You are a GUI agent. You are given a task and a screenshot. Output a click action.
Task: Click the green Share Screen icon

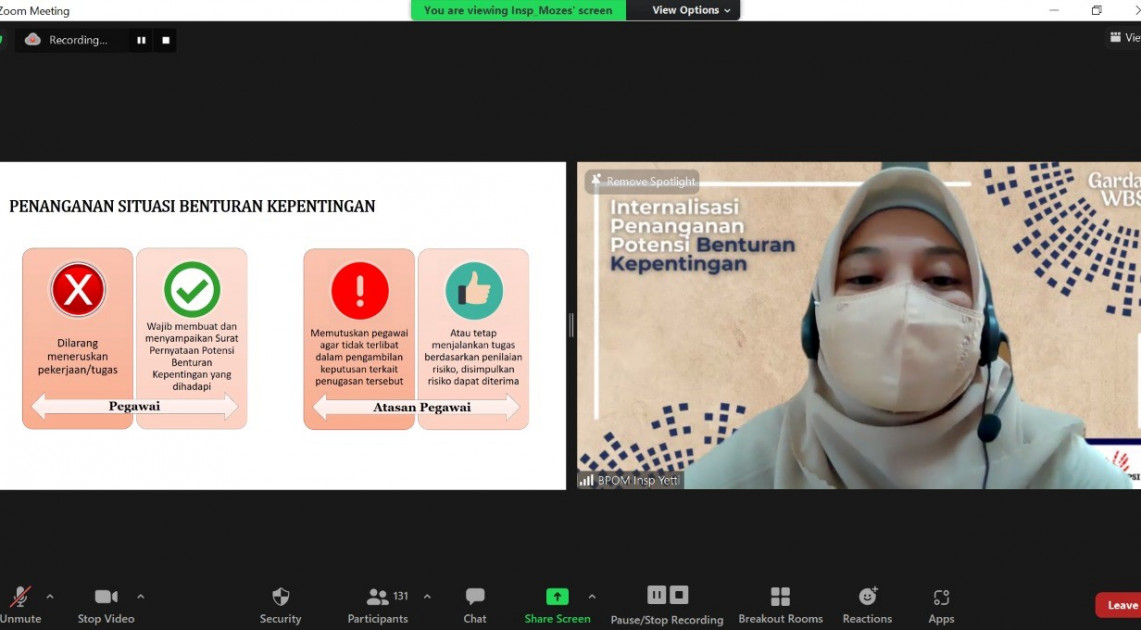pyautogui.click(x=557, y=597)
